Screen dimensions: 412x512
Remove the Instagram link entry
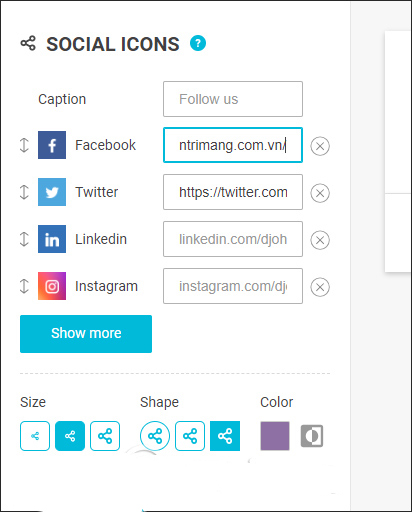[x=320, y=287]
